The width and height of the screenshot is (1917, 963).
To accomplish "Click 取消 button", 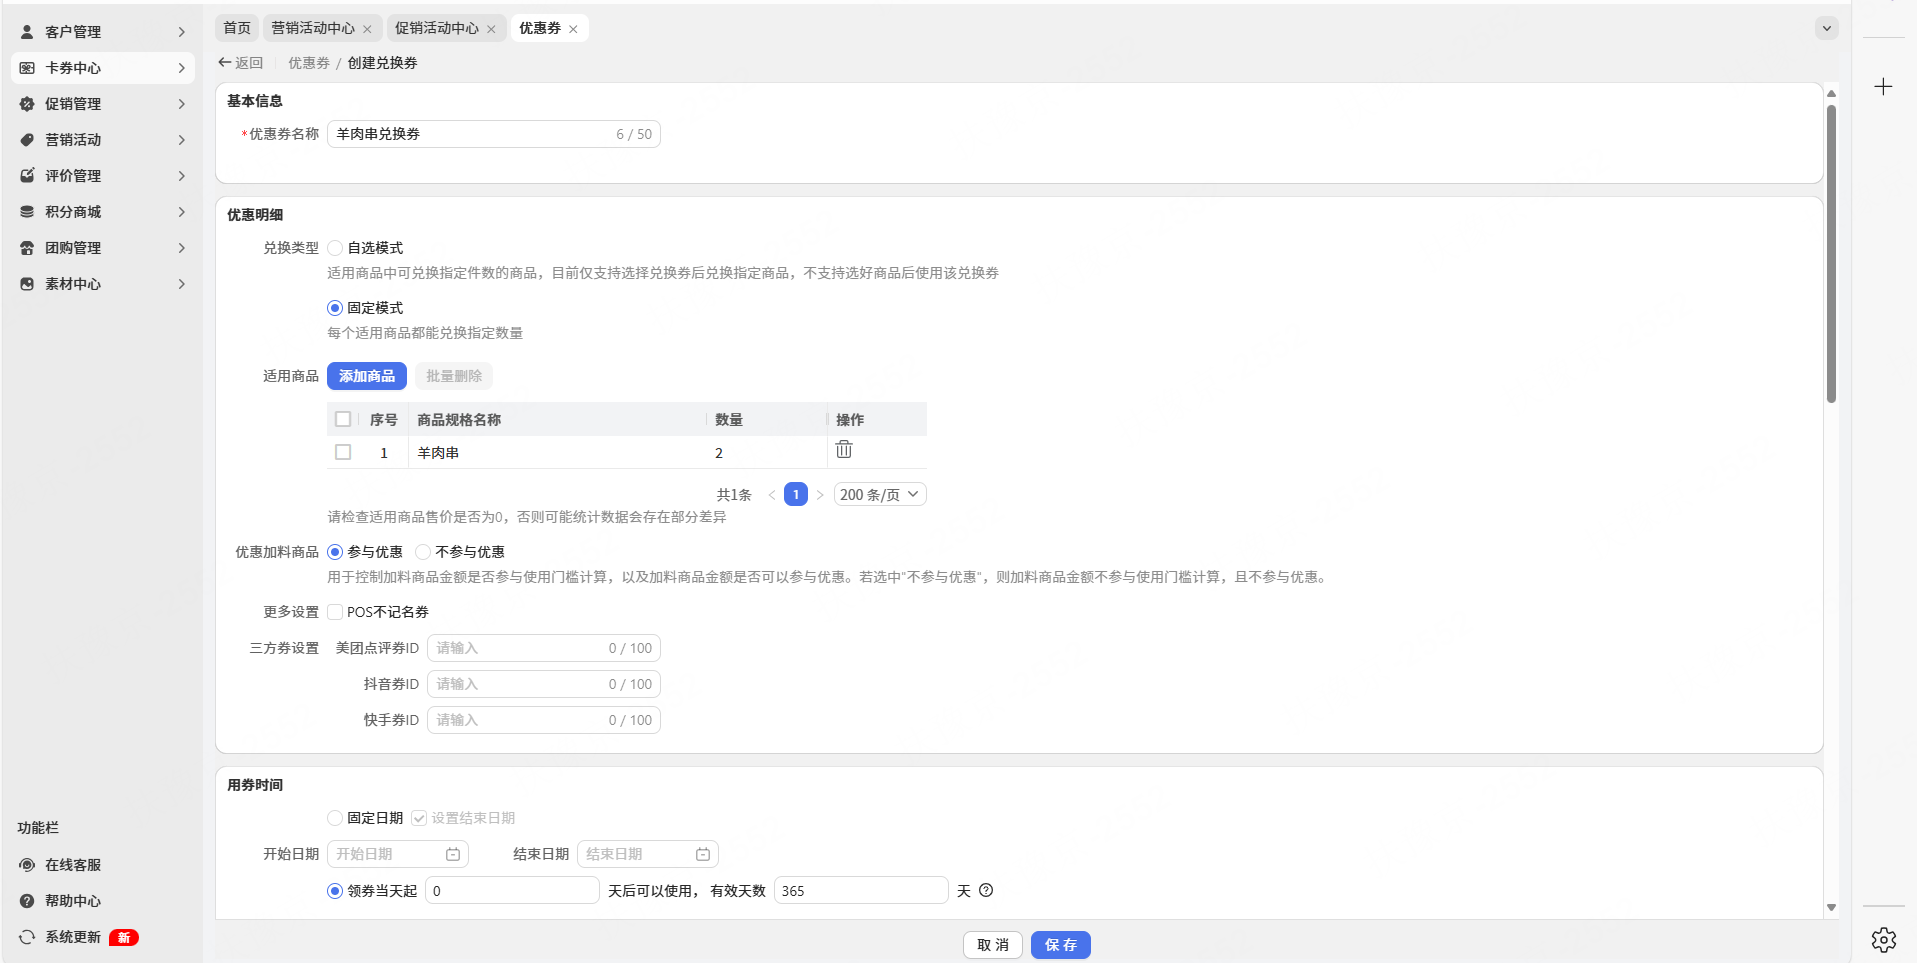I will (x=993, y=945).
